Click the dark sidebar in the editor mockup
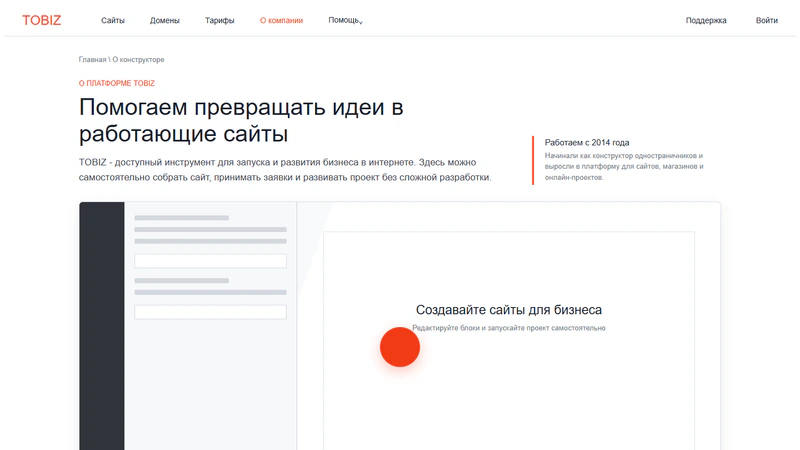Image resolution: width=800 pixels, height=450 pixels. coord(102,326)
